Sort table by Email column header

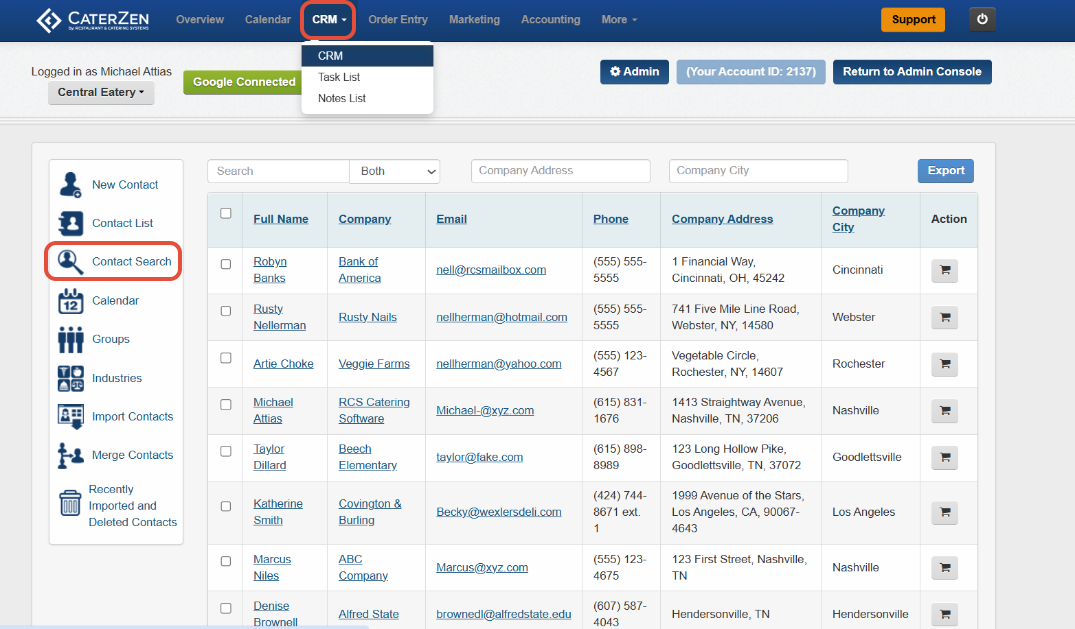[x=451, y=219]
